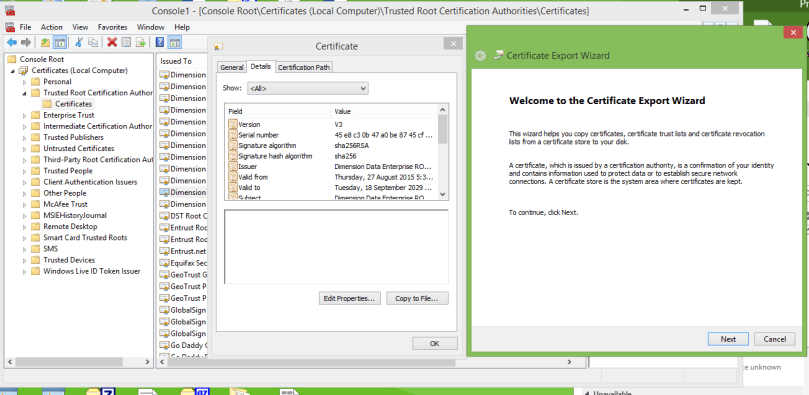Open the Favorites menu
809x395 pixels.
pos(112,27)
